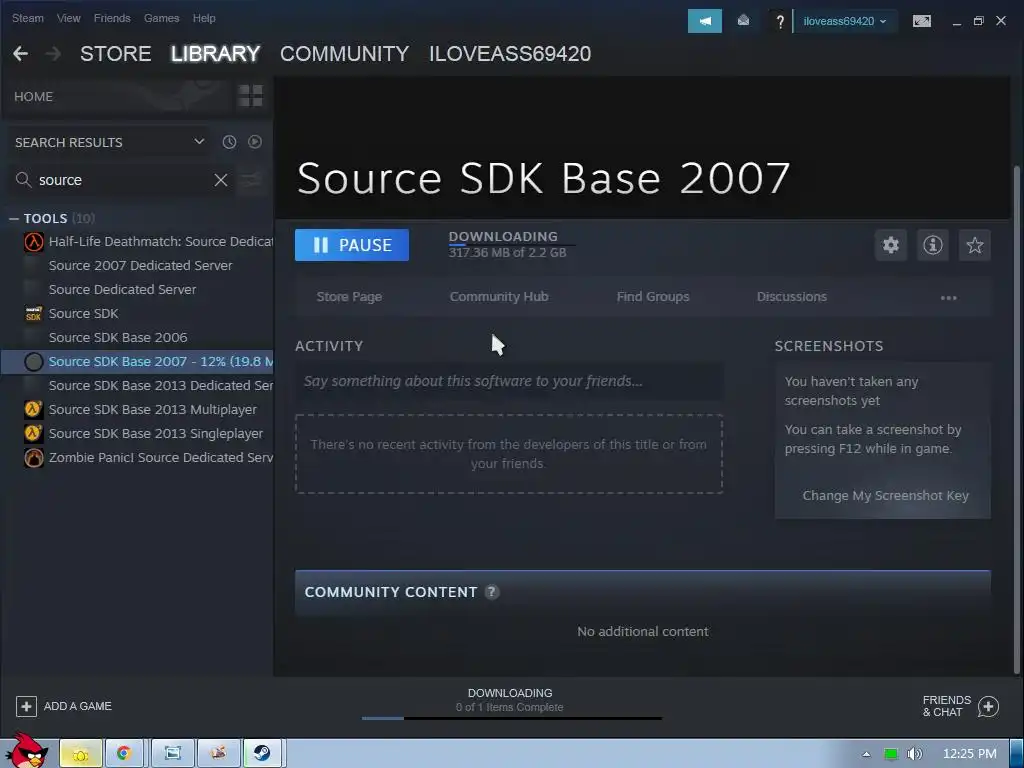1024x768 pixels.
Task: Click the game download progress bar
Action: click(x=511, y=245)
